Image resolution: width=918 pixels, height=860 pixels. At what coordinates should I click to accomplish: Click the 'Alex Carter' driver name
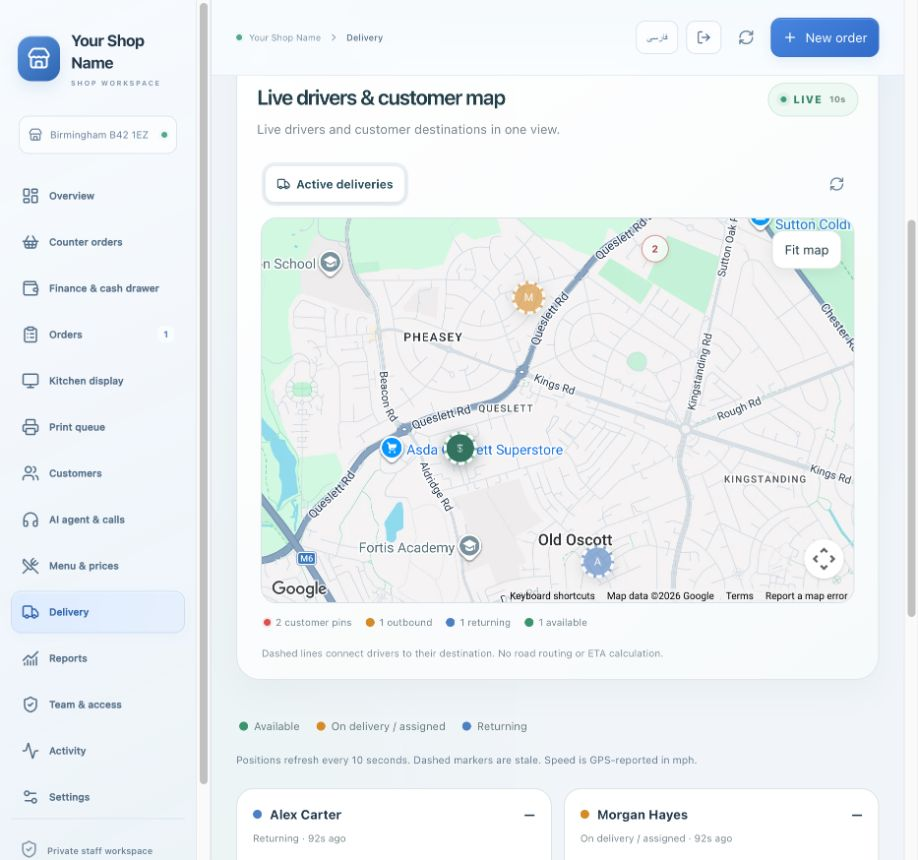[305, 815]
